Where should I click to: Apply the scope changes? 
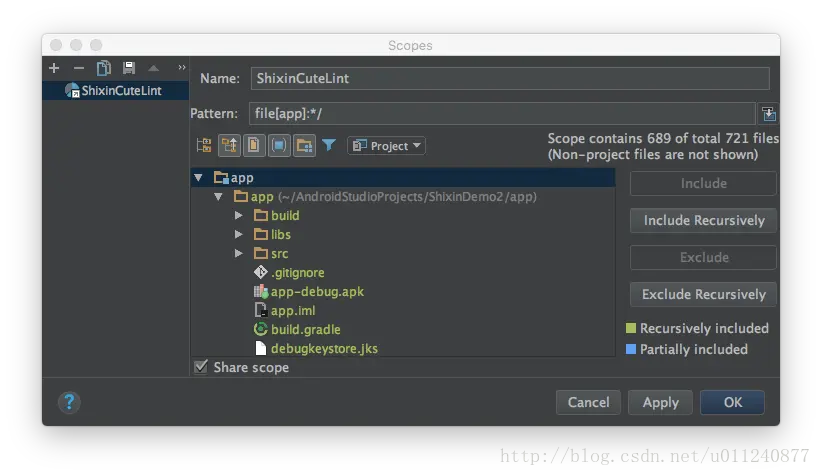(x=661, y=402)
